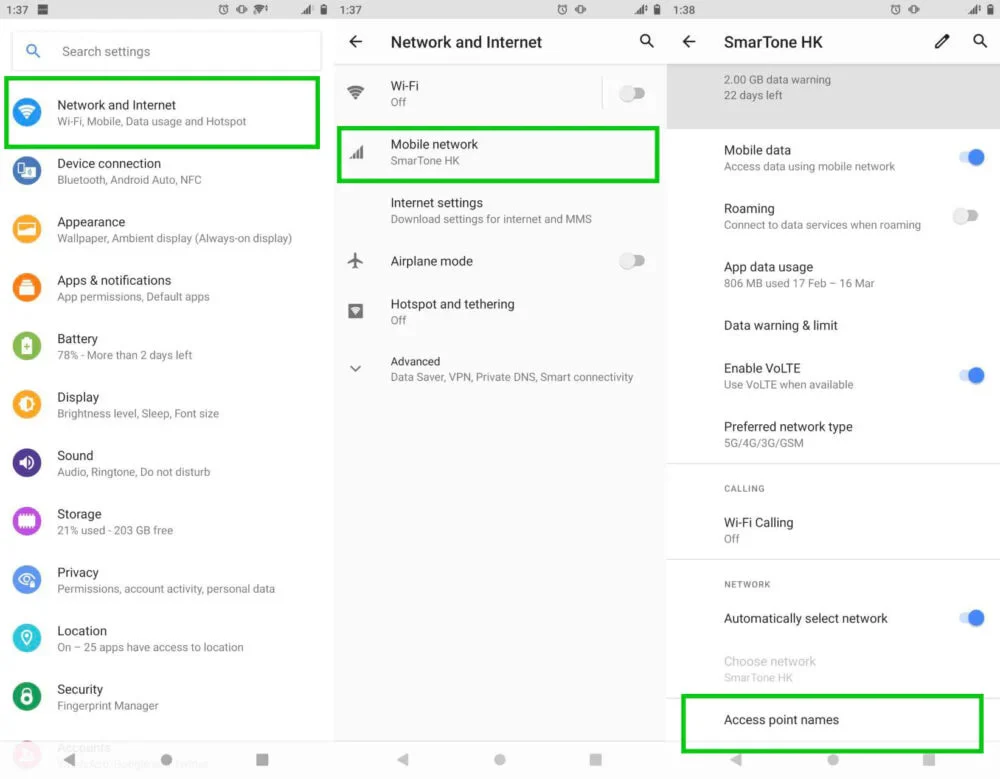1000x779 pixels.
Task: Tap the search icon in Network and Internet header
Action: tap(647, 42)
